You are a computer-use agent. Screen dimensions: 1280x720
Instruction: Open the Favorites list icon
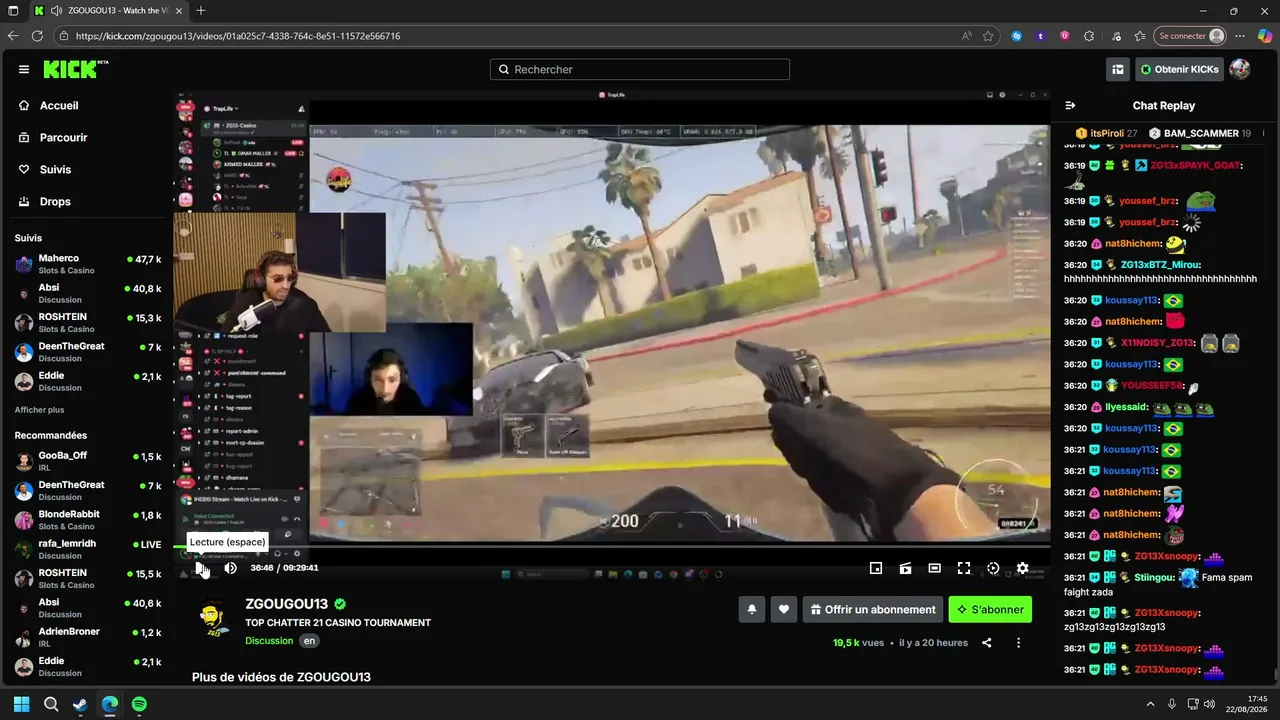tap(1140, 36)
